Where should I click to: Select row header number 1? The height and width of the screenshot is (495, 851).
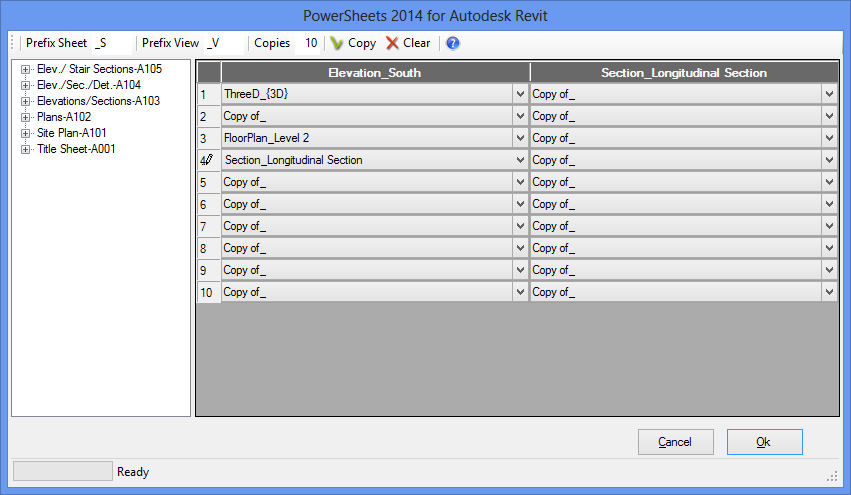pos(208,94)
